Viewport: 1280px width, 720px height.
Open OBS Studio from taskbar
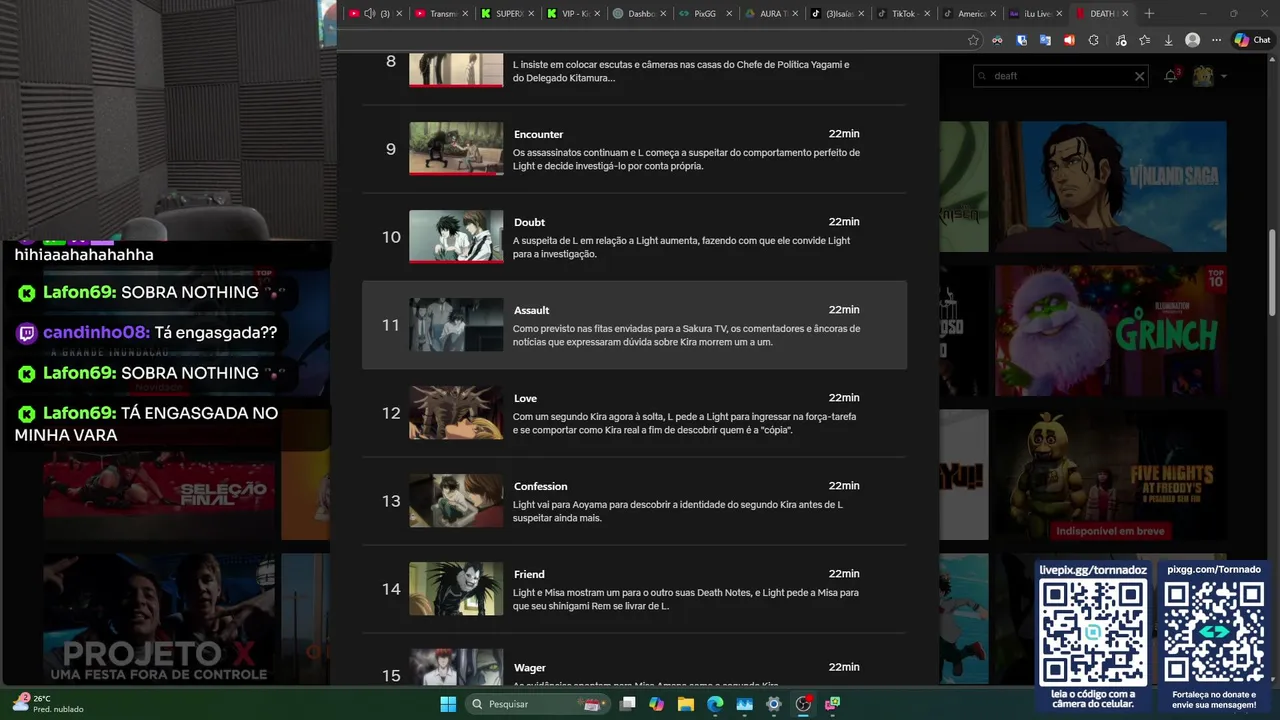803,704
